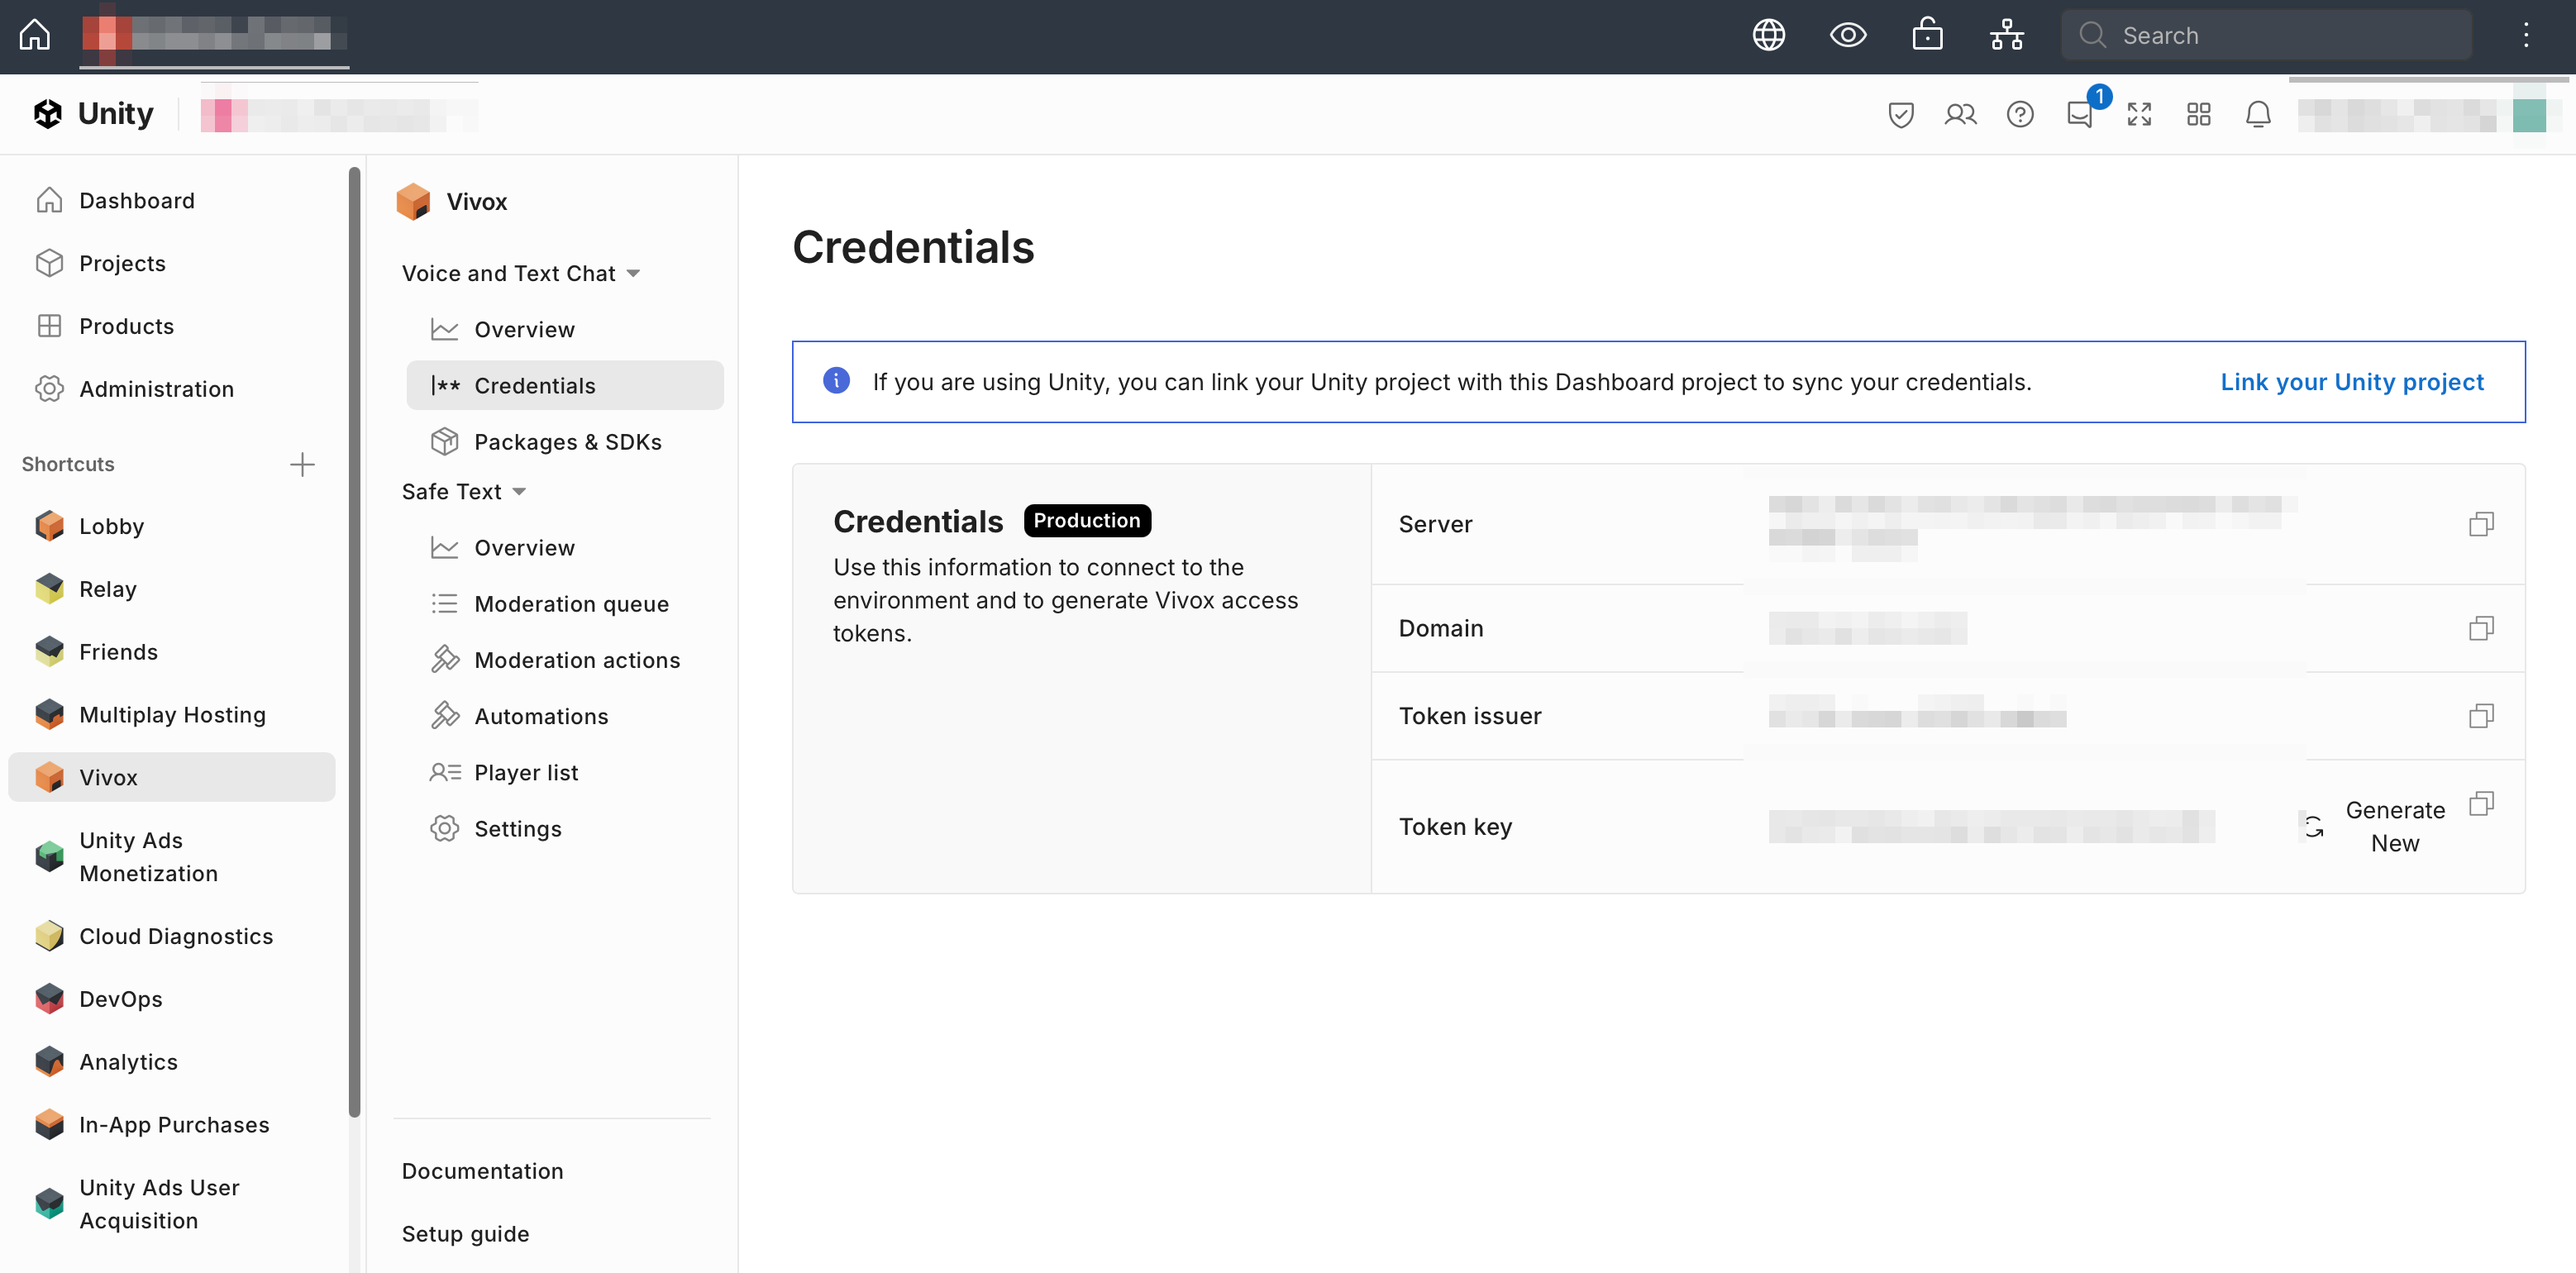
Task: Copy the Server credential value
Action: point(2482,523)
